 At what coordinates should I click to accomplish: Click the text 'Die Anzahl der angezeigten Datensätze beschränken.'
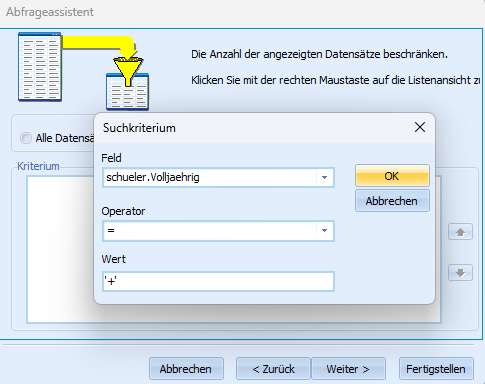point(319,54)
